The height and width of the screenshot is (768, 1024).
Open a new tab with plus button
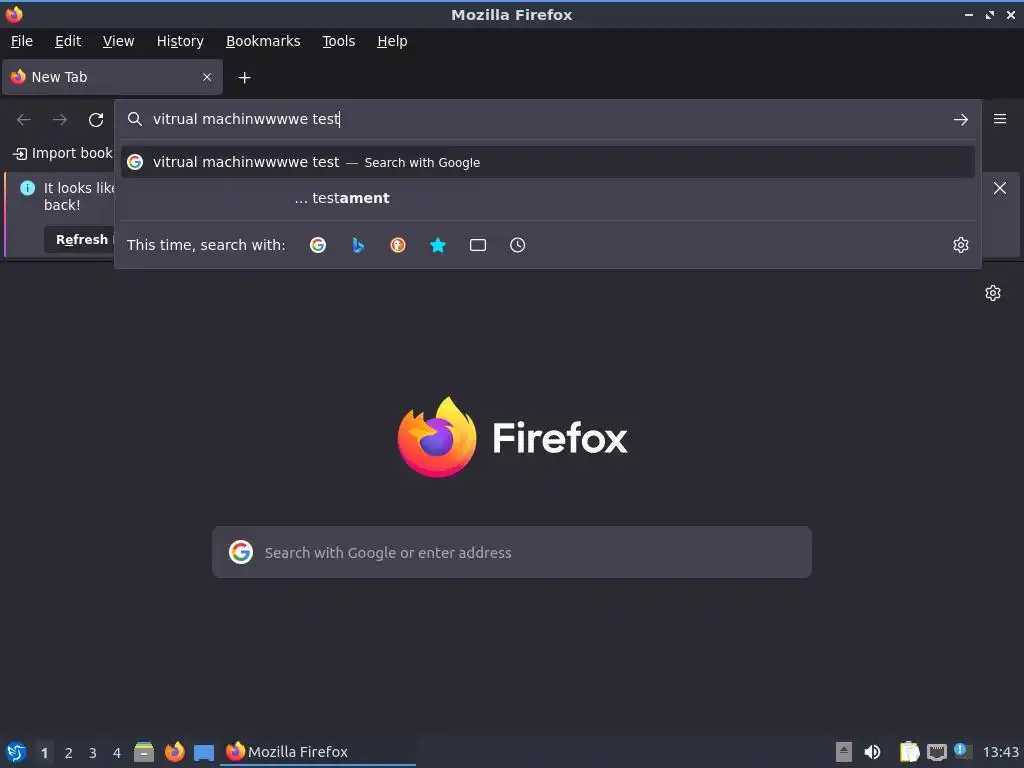244,78
